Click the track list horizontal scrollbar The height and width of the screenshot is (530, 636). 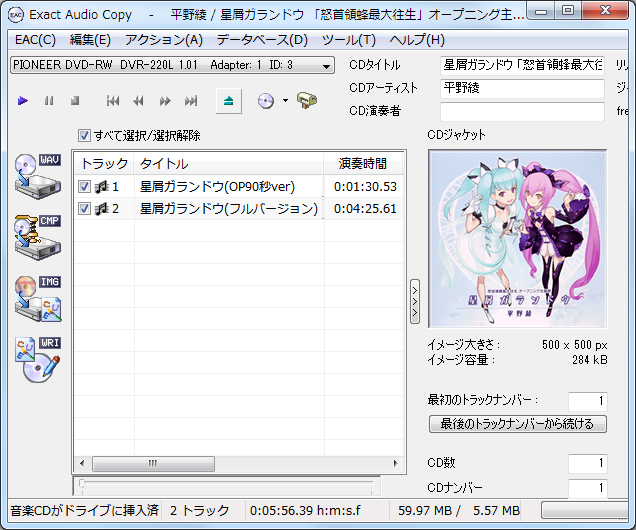click(238, 465)
